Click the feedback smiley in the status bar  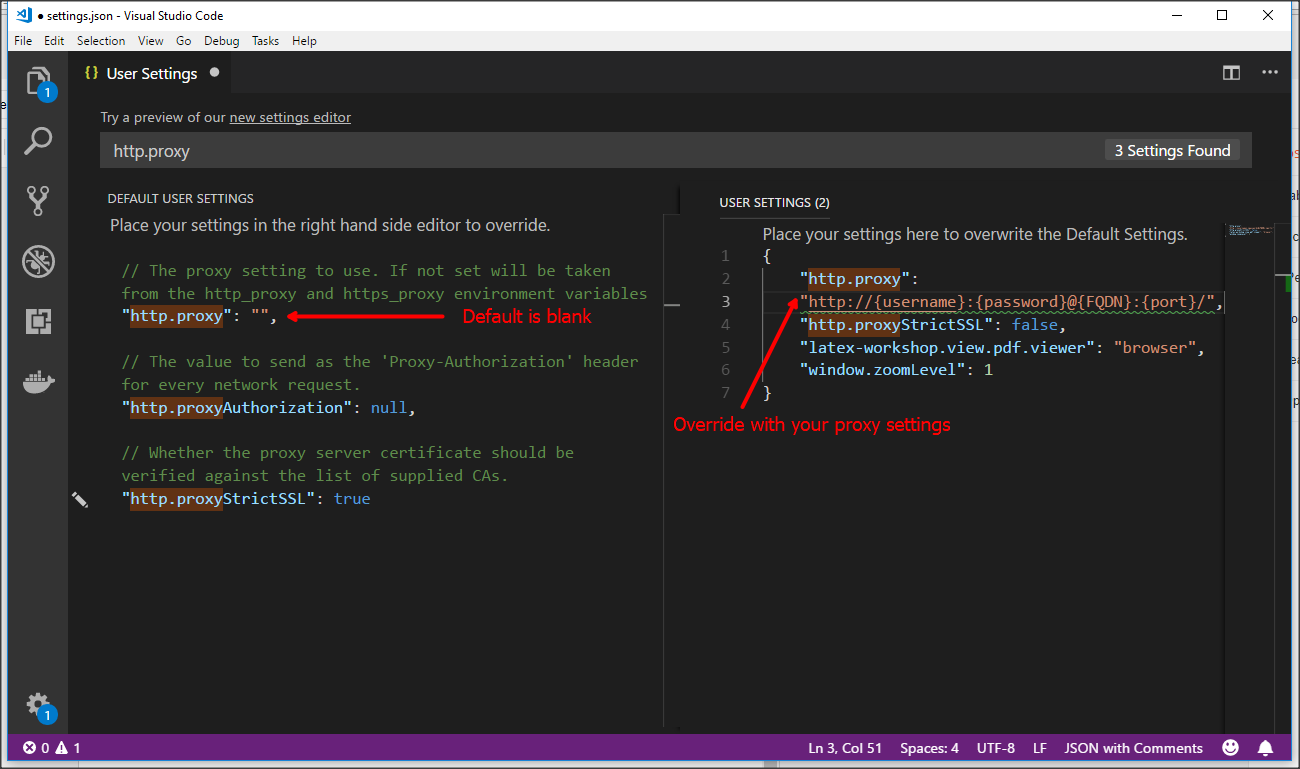coord(1229,748)
